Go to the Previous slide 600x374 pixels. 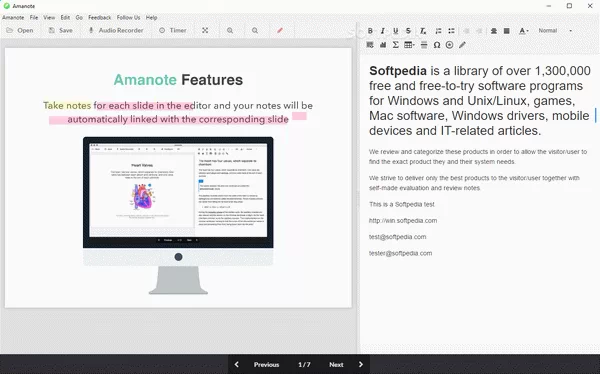pos(266,364)
